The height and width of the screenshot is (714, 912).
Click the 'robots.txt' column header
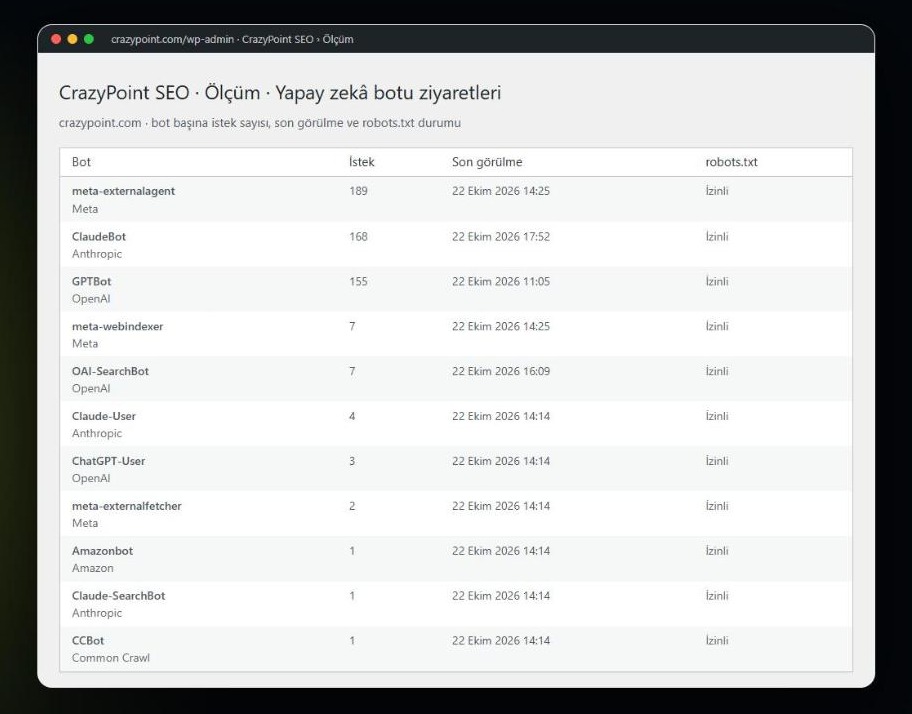(731, 162)
